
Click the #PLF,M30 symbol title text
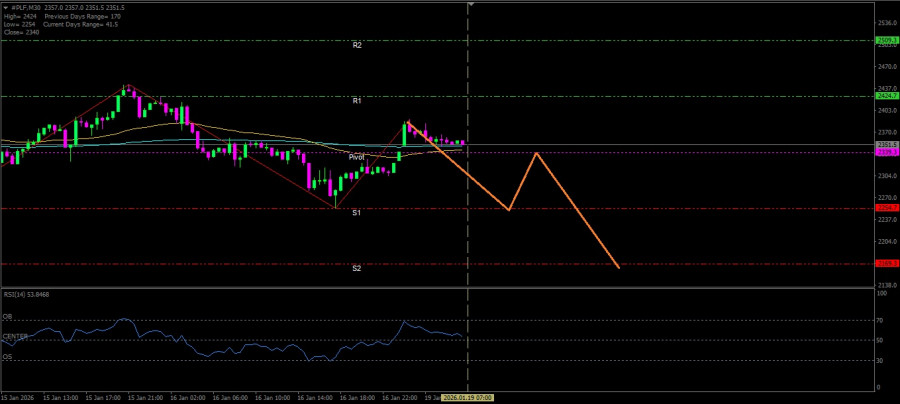[26, 7]
